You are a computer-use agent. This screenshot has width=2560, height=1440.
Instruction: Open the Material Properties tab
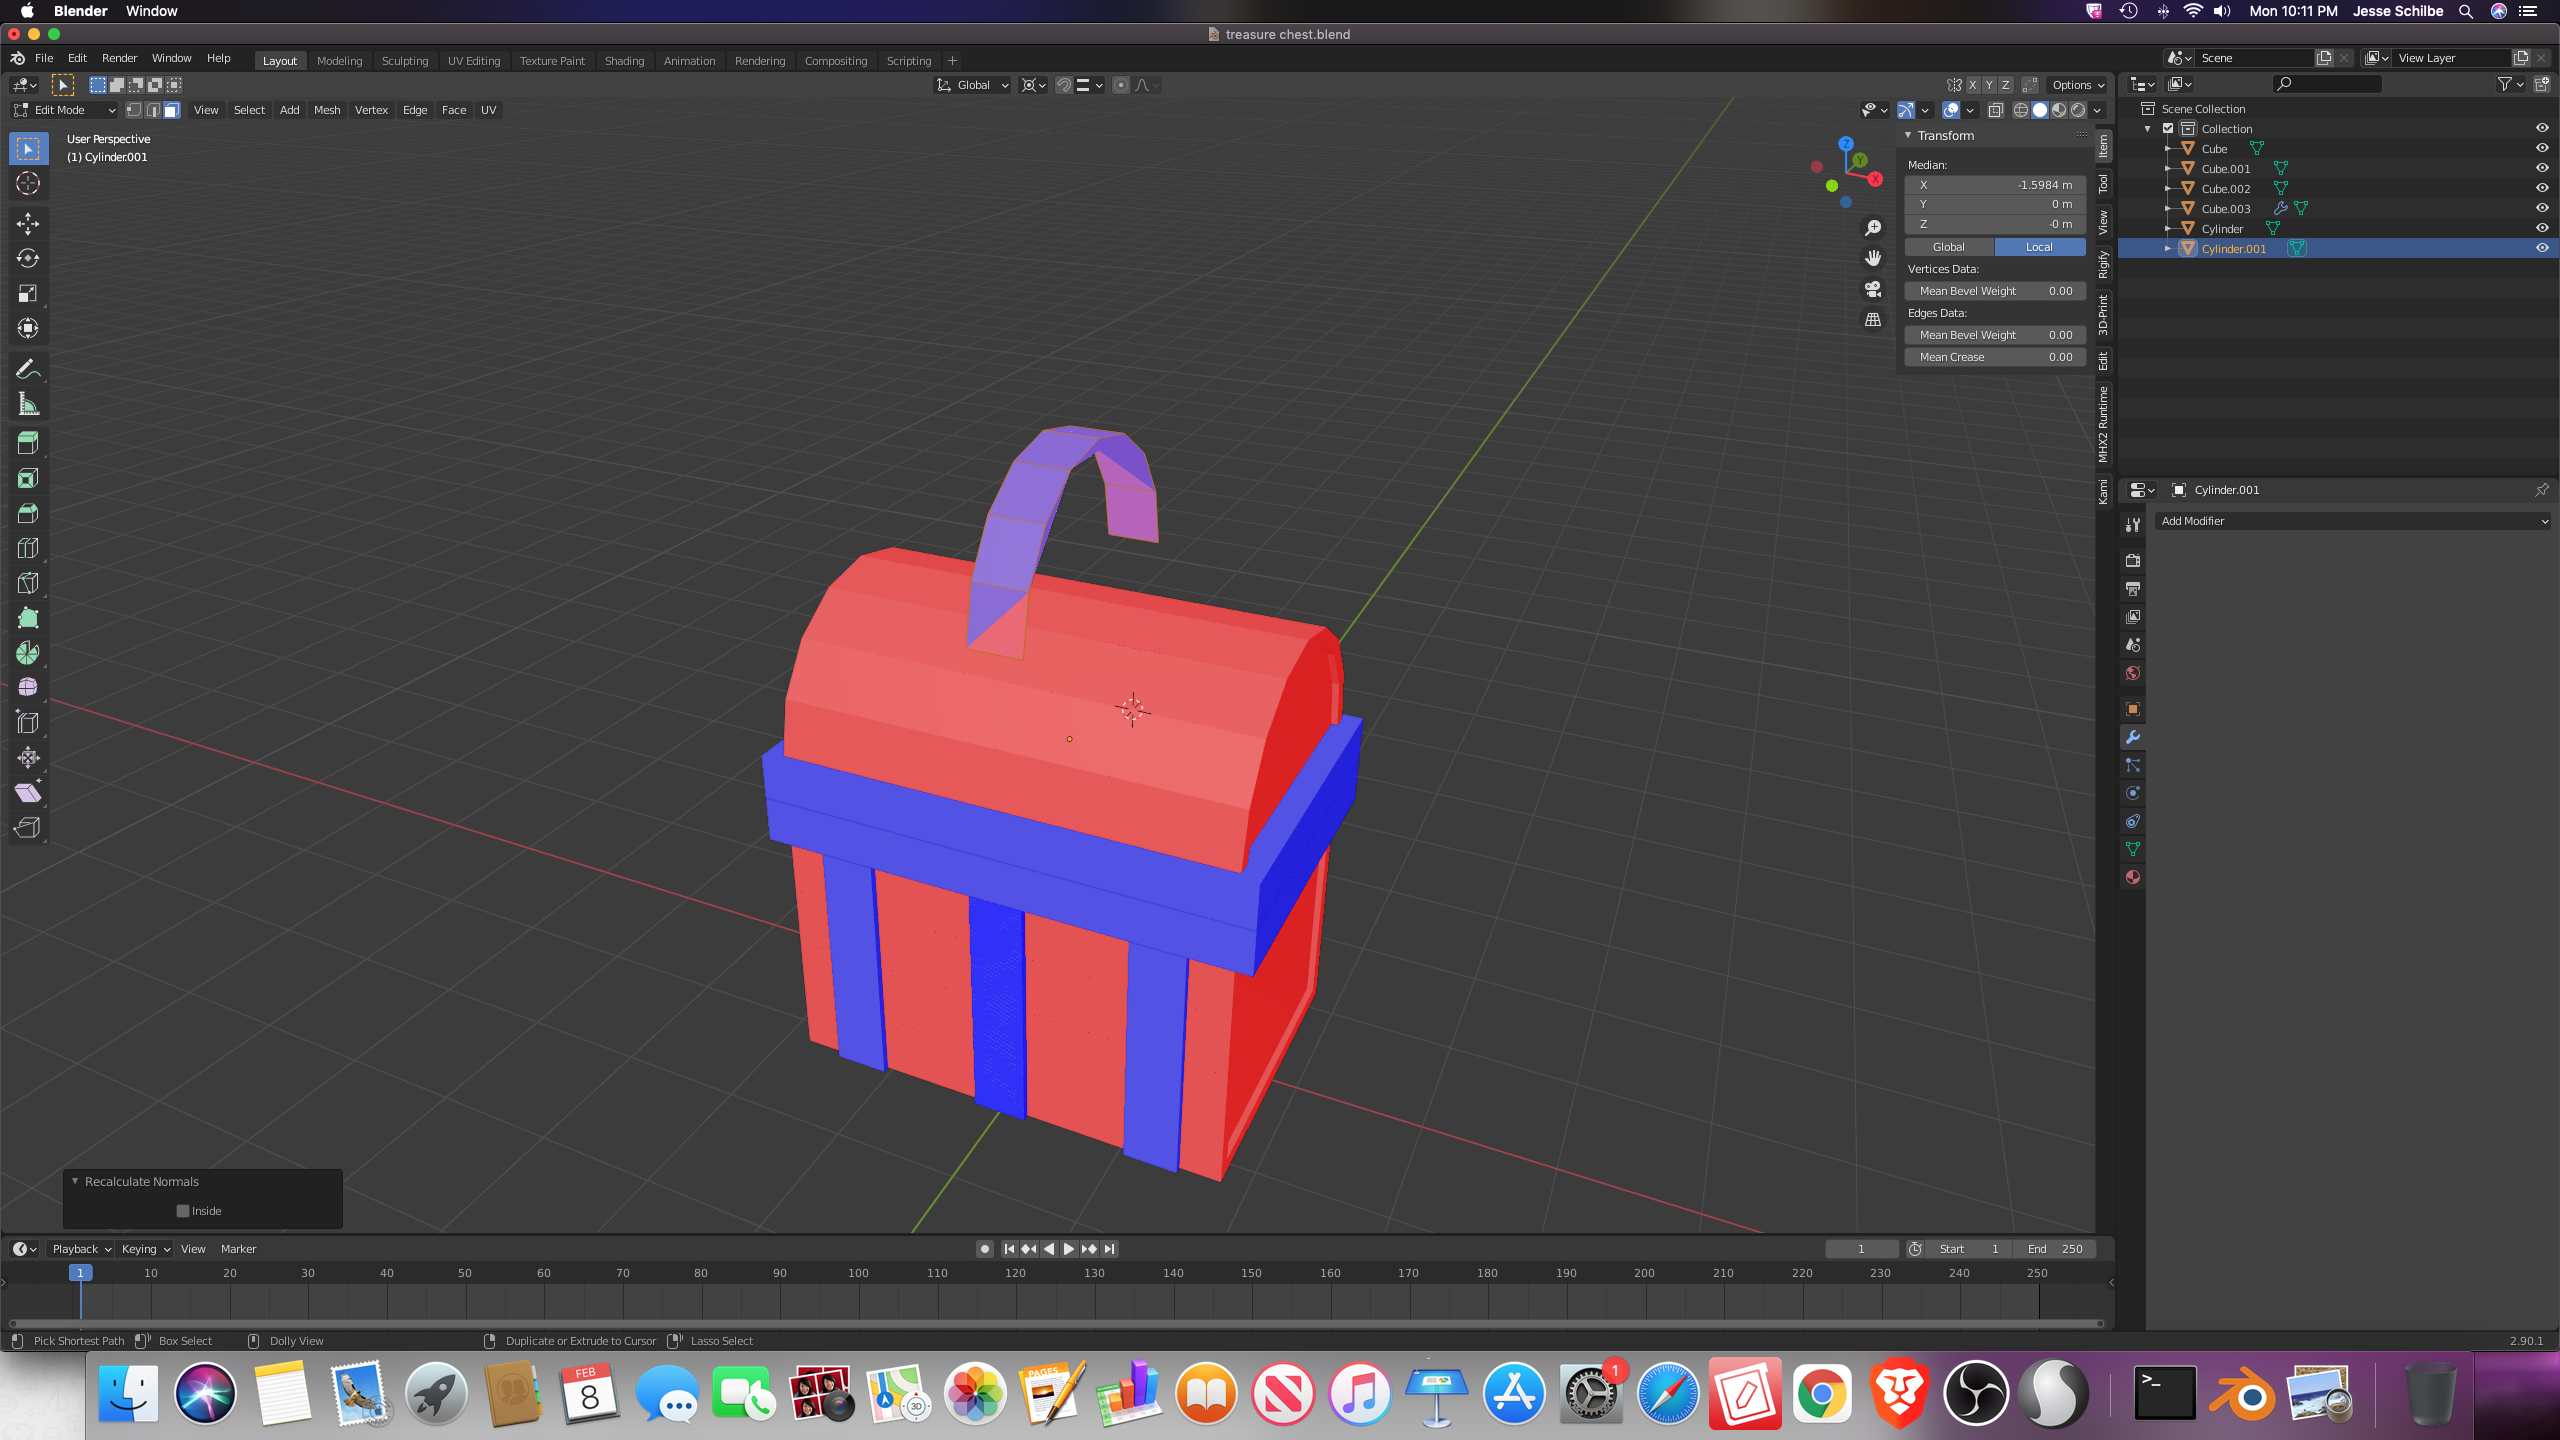tap(2132, 877)
